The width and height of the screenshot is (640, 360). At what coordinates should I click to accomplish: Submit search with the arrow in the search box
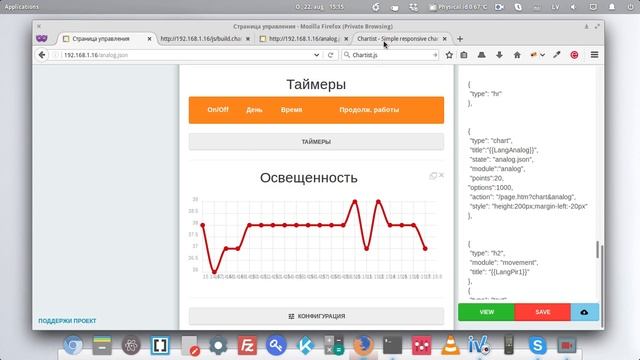point(435,55)
